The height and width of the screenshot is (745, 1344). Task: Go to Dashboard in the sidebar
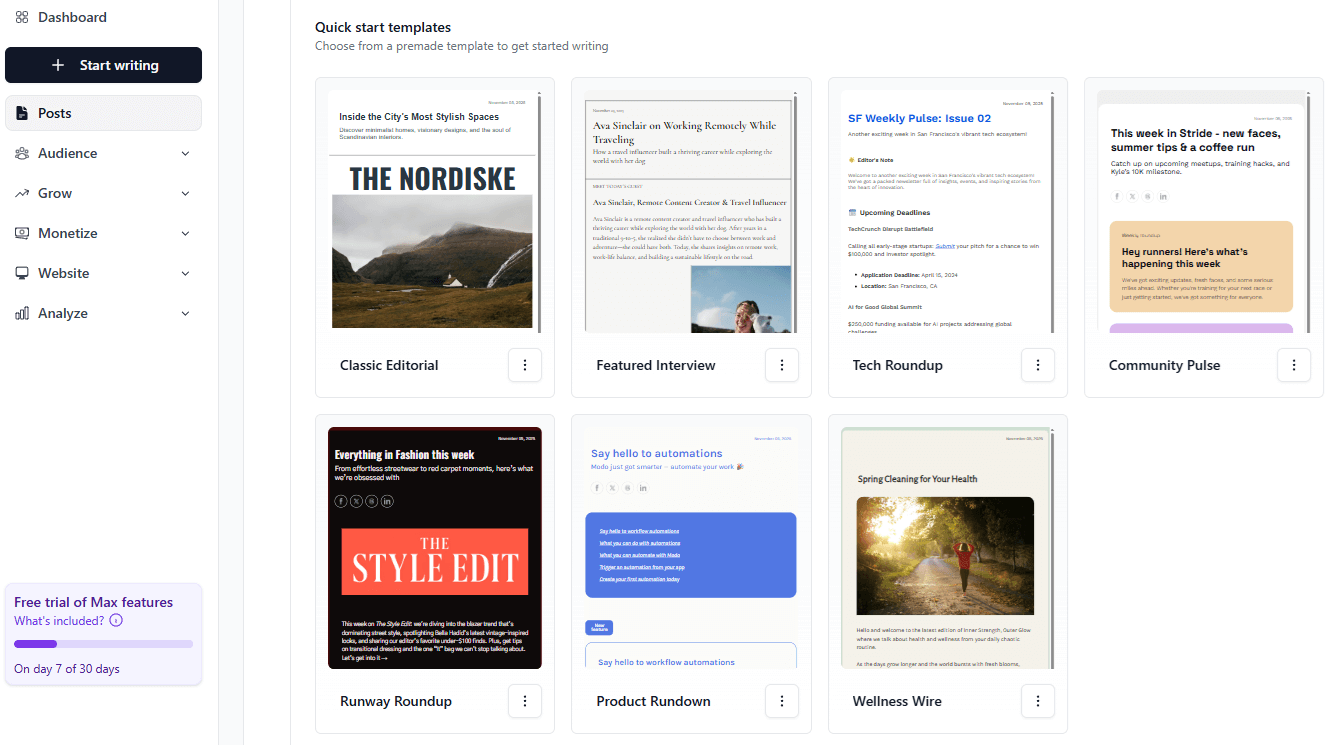(72, 17)
